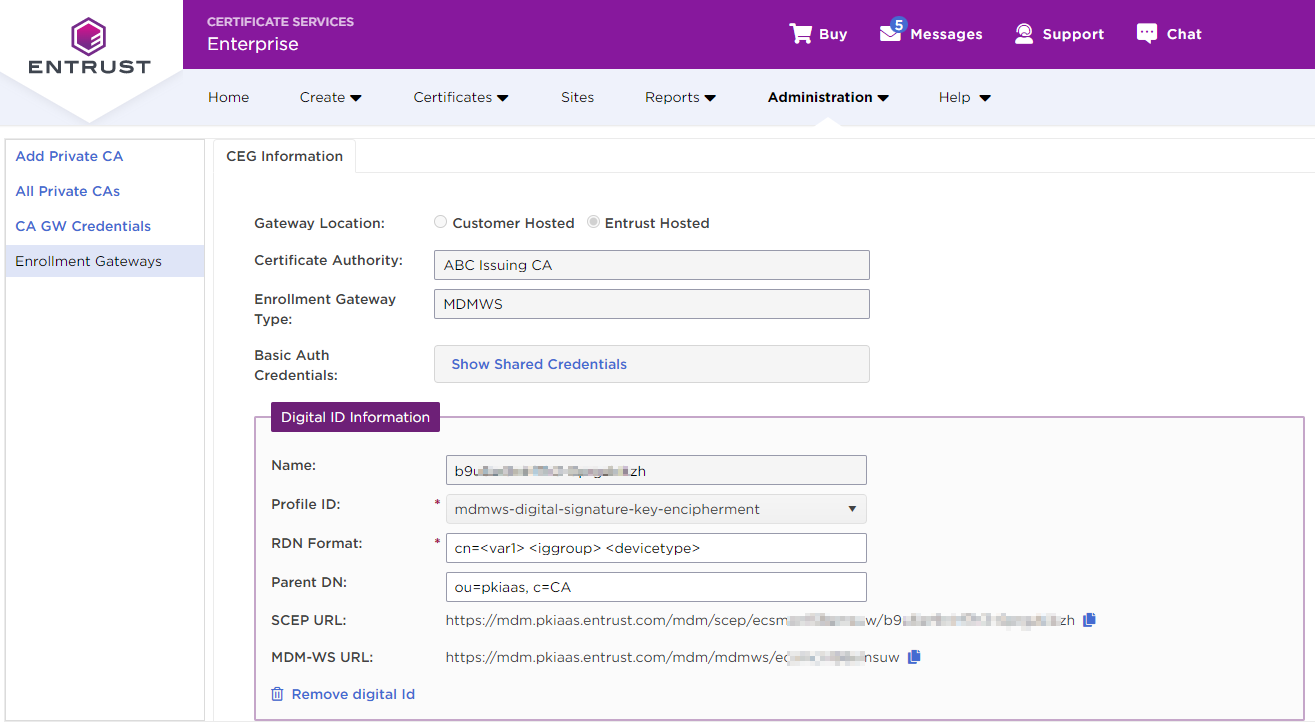Image resolution: width=1315 pixels, height=727 pixels.
Task: Go to the Sites menu item
Action: (577, 97)
